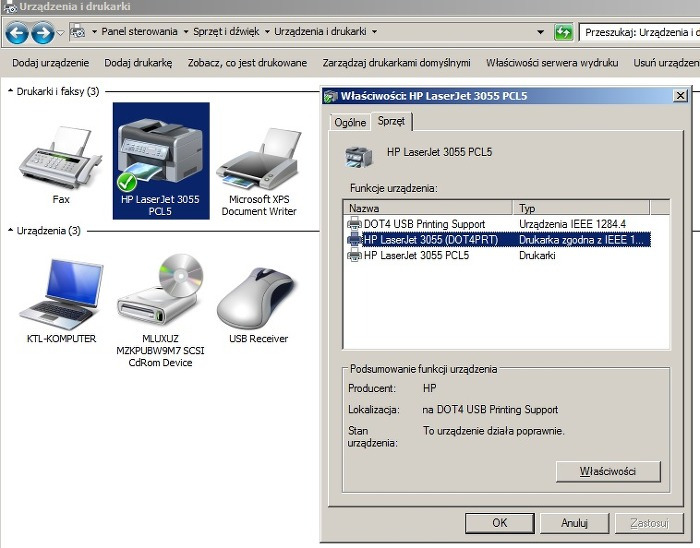This screenshot has height=548, width=700.
Task: Click the HP LaserJet icon in dialog header
Action: click(x=358, y=156)
